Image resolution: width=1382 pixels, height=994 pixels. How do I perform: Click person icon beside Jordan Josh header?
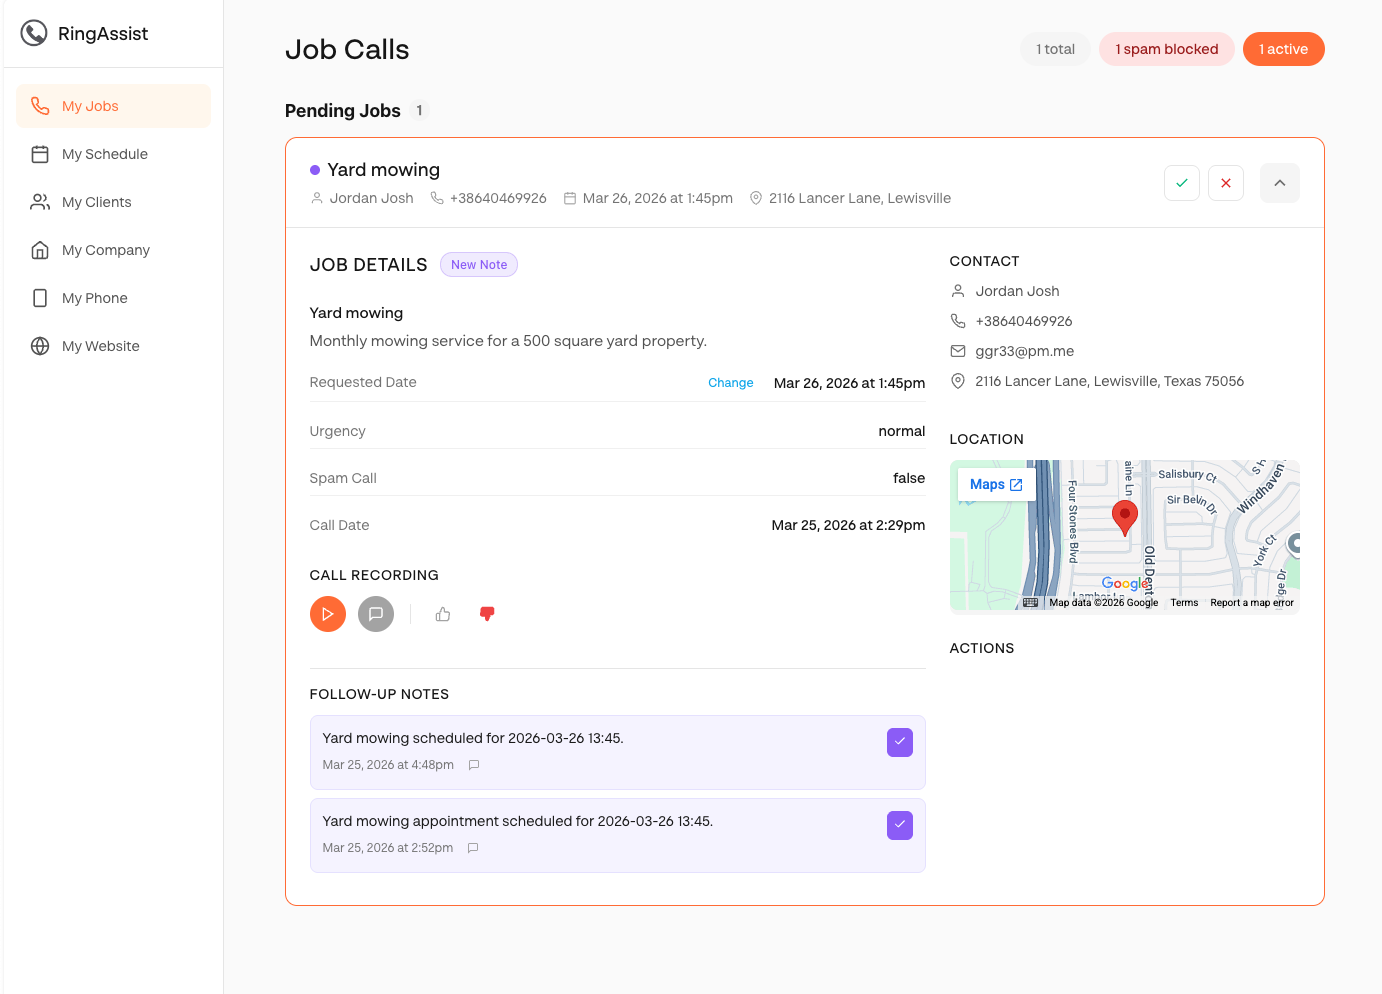317,198
